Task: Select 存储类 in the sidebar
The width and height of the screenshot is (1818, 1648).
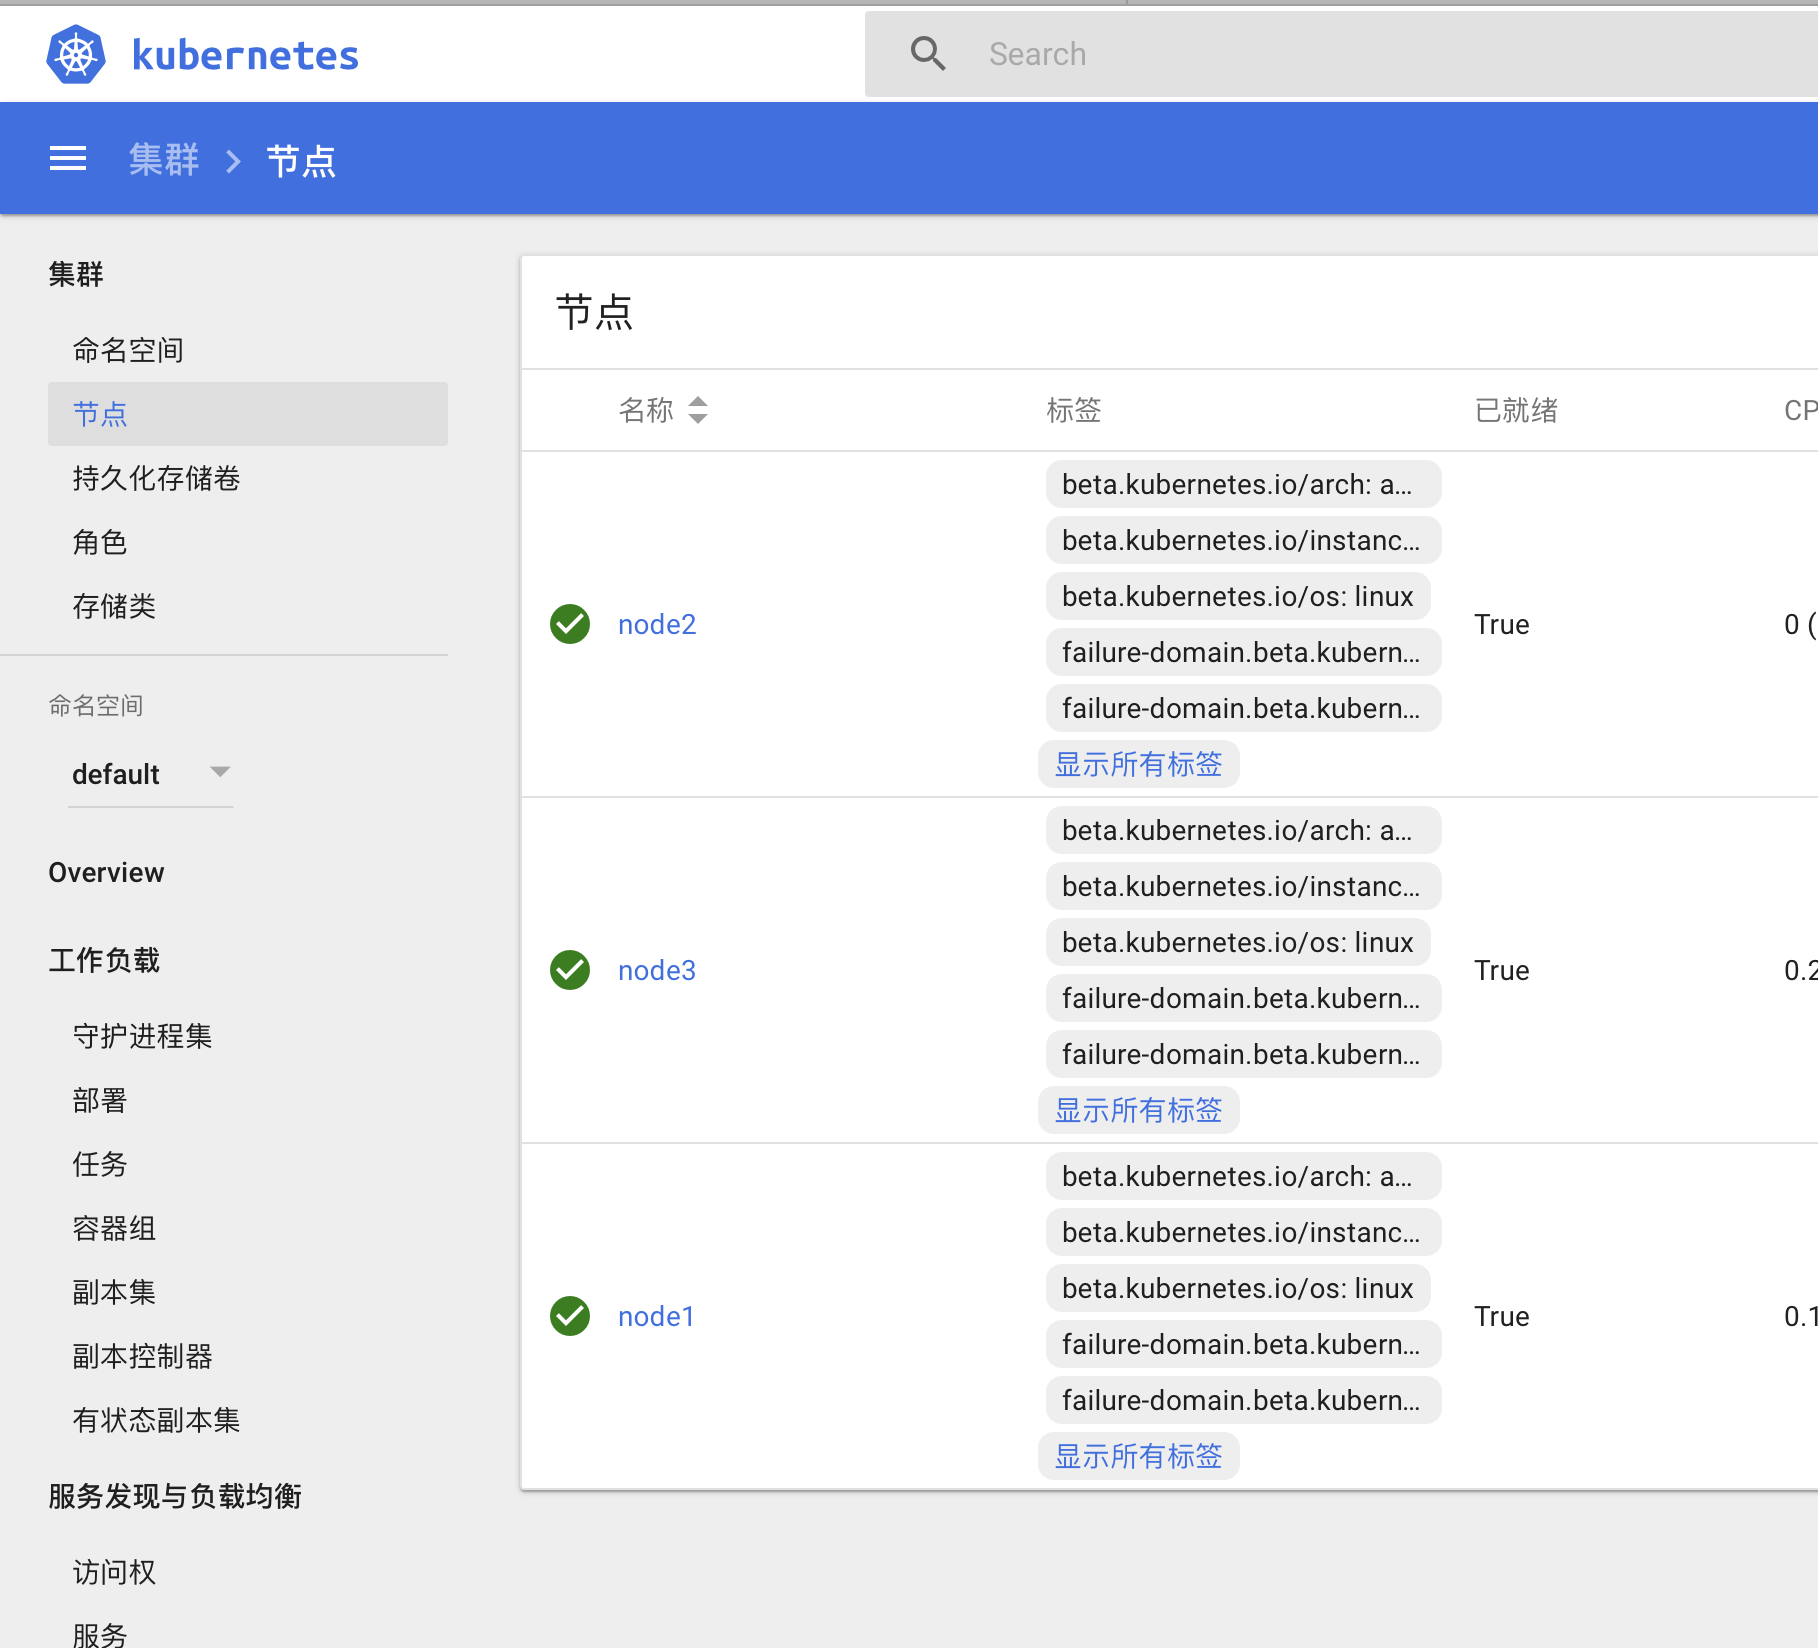Action: click(x=114, y=605)
